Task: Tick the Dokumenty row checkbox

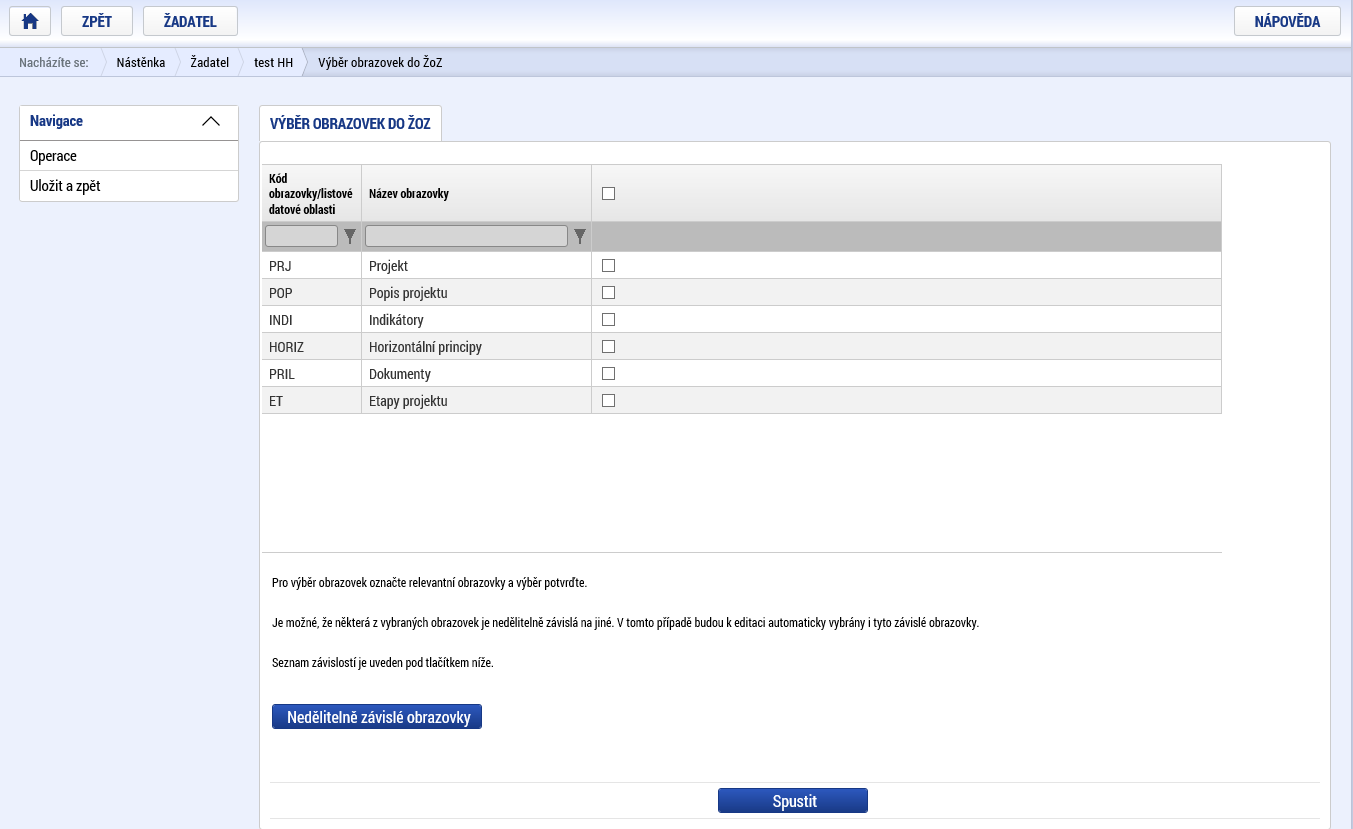Action: (x=608, y=374)
